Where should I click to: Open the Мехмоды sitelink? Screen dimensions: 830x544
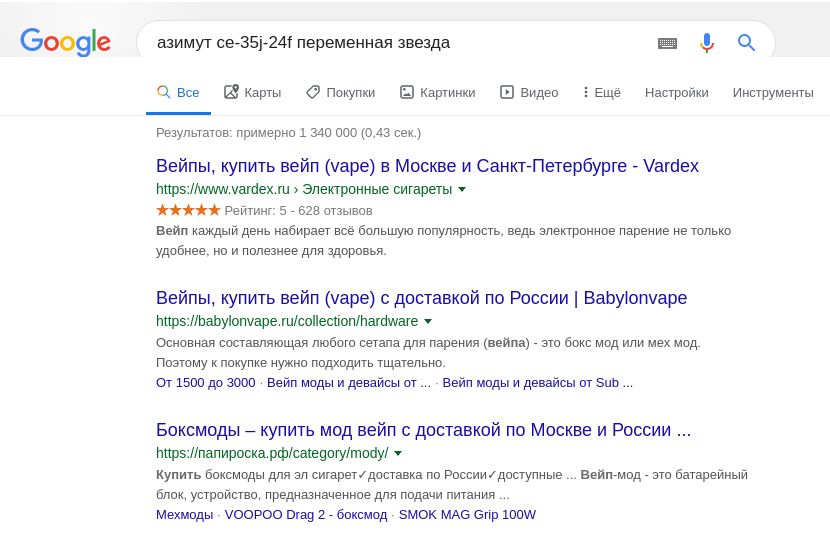(x=184, y=514)
